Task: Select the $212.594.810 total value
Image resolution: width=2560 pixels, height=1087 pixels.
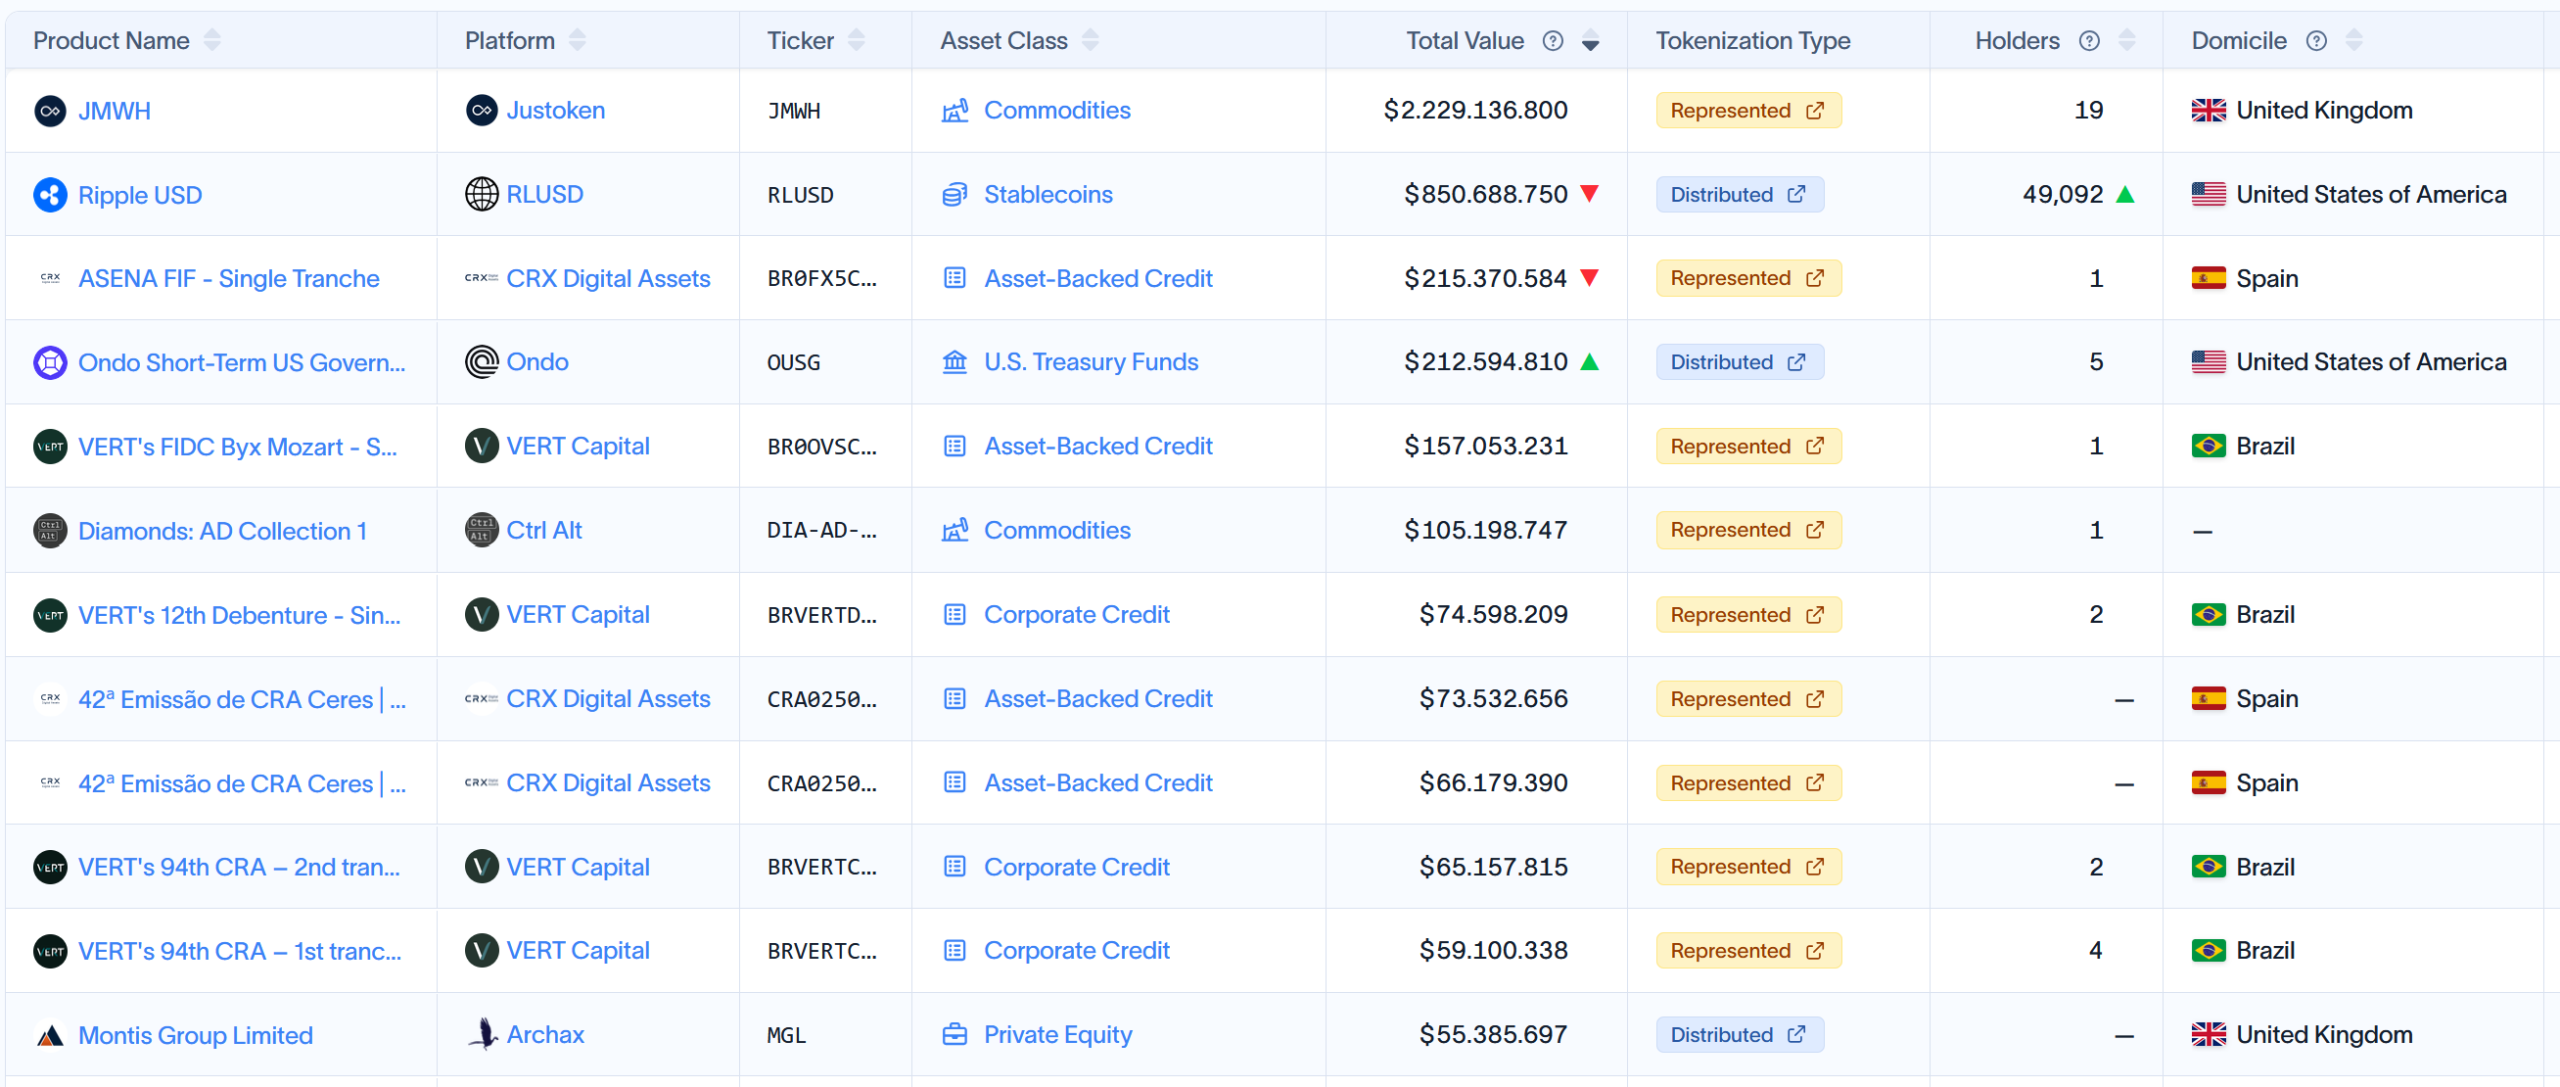Action: click(1485, 362)
